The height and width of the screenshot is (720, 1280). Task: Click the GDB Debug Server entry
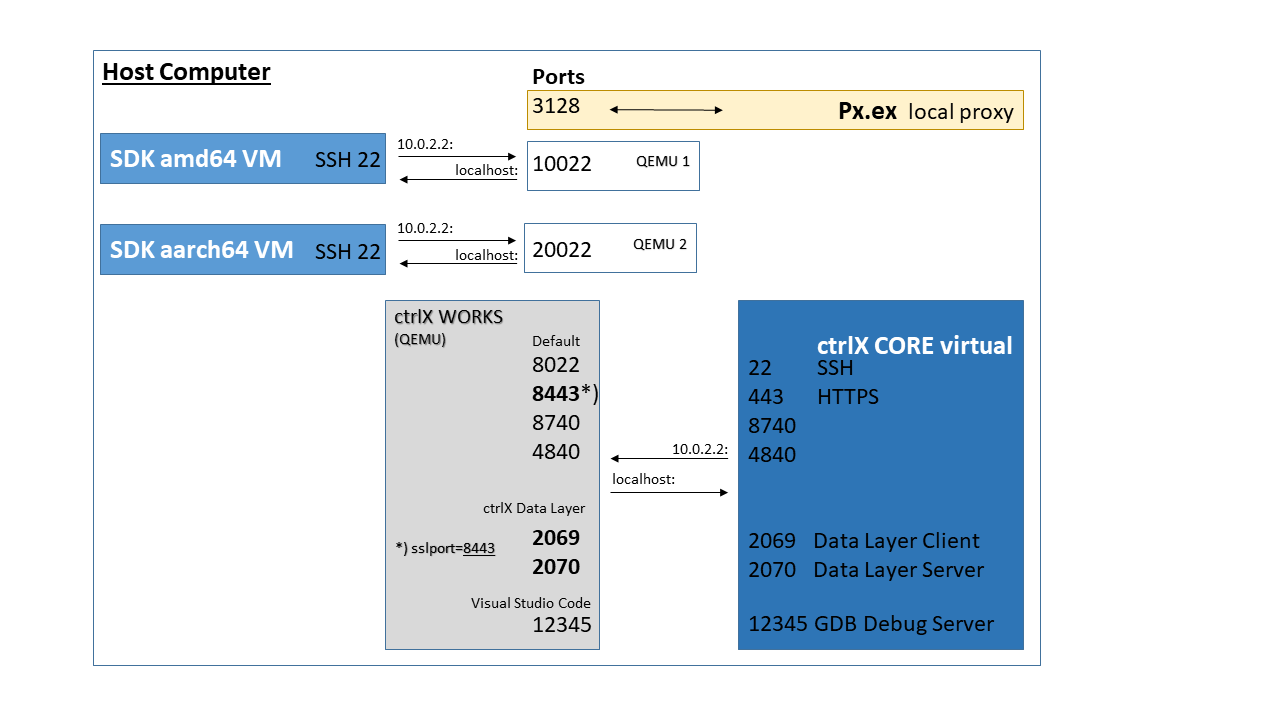pyautogui.click(x=872, y=623)
